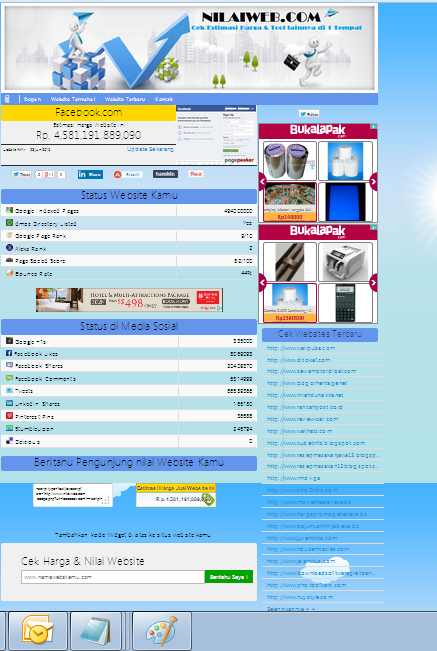Click the Facebook page screenshot thumbnail
This screenshot has width=437, height=651.
pos(216,135)
